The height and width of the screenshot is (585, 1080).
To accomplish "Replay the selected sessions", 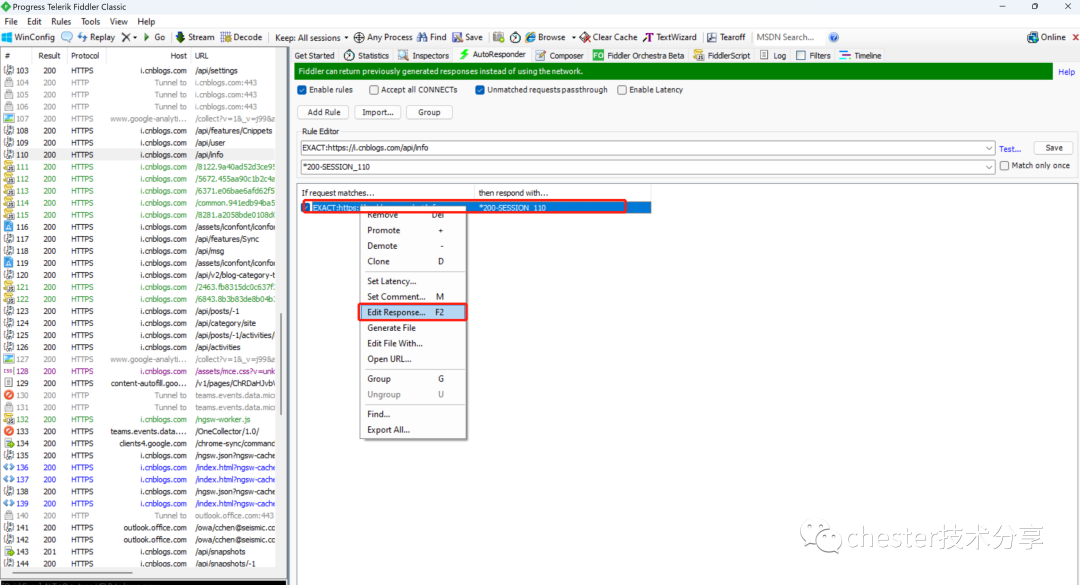I will [x=96, y=37].
